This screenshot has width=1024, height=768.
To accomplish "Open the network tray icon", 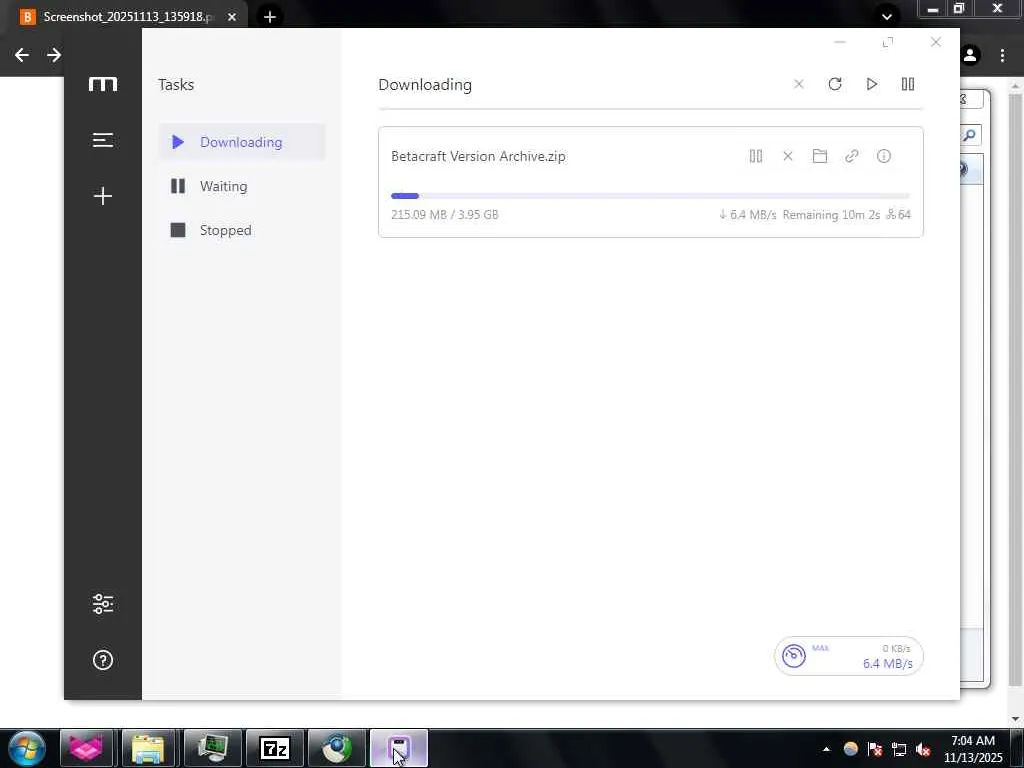I will (899, 749).
